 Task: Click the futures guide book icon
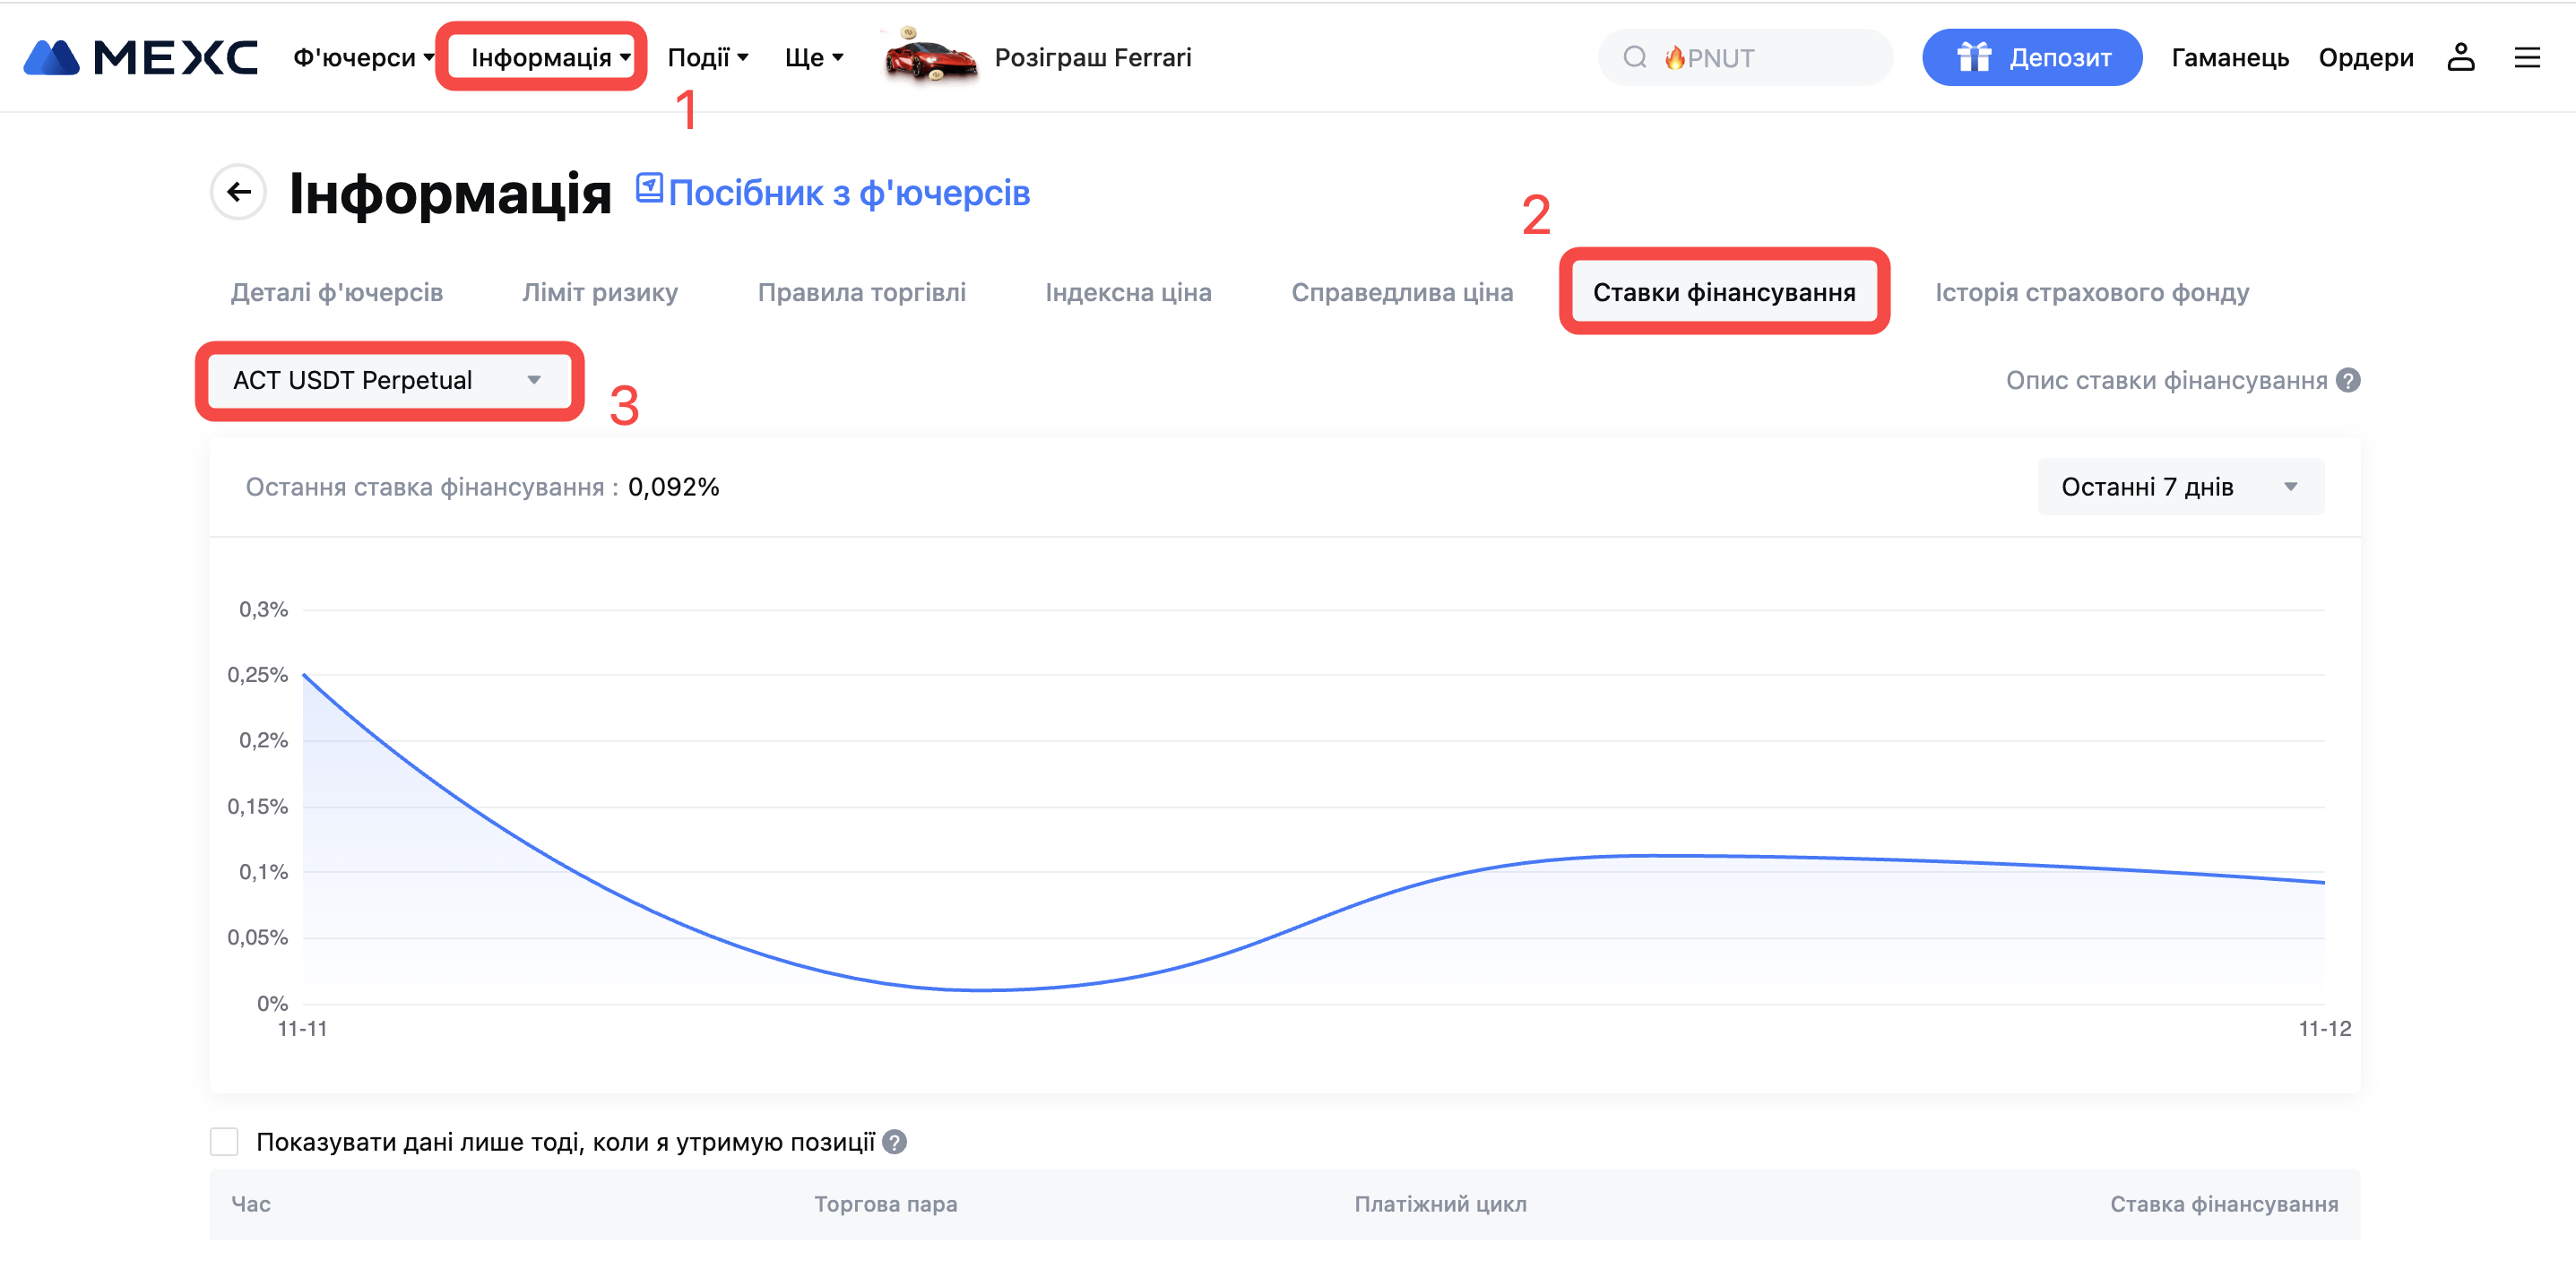pyautogui.click(x=649, y=188)
